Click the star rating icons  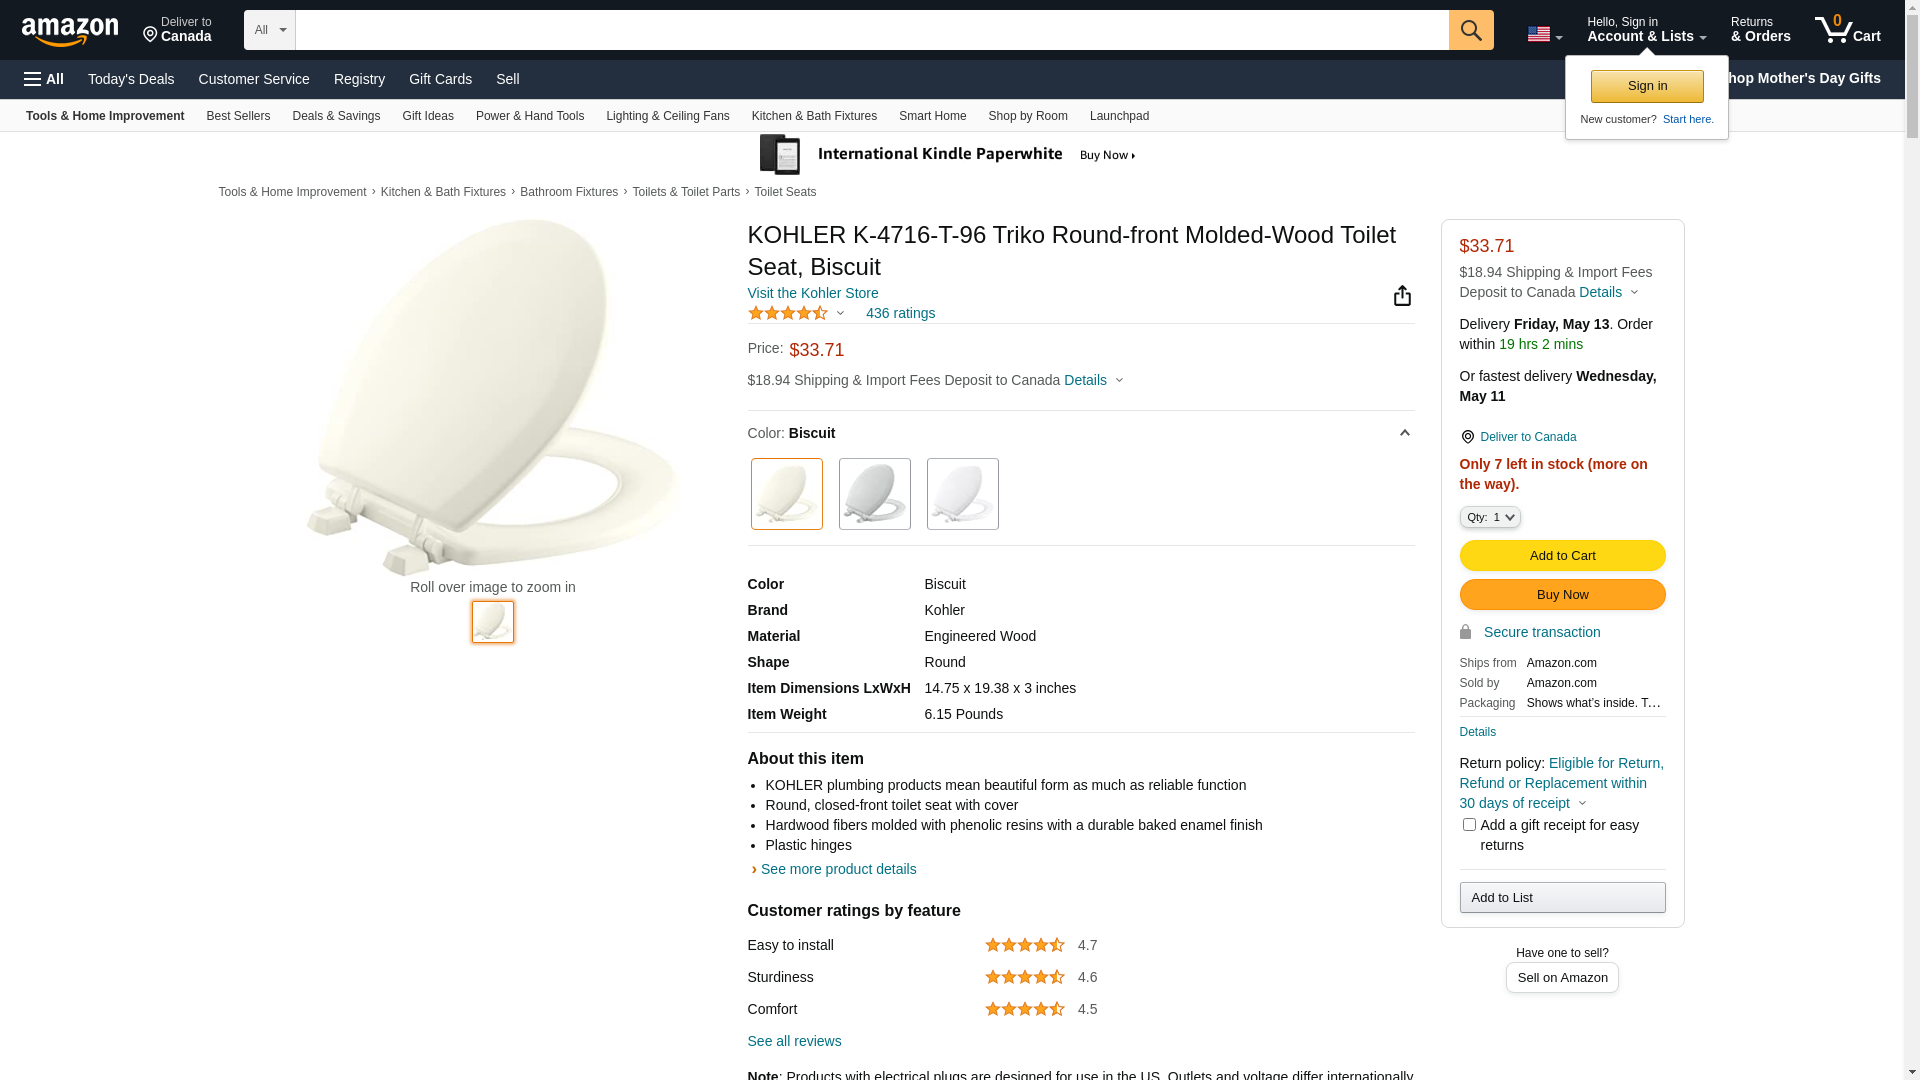pos(788,313)
